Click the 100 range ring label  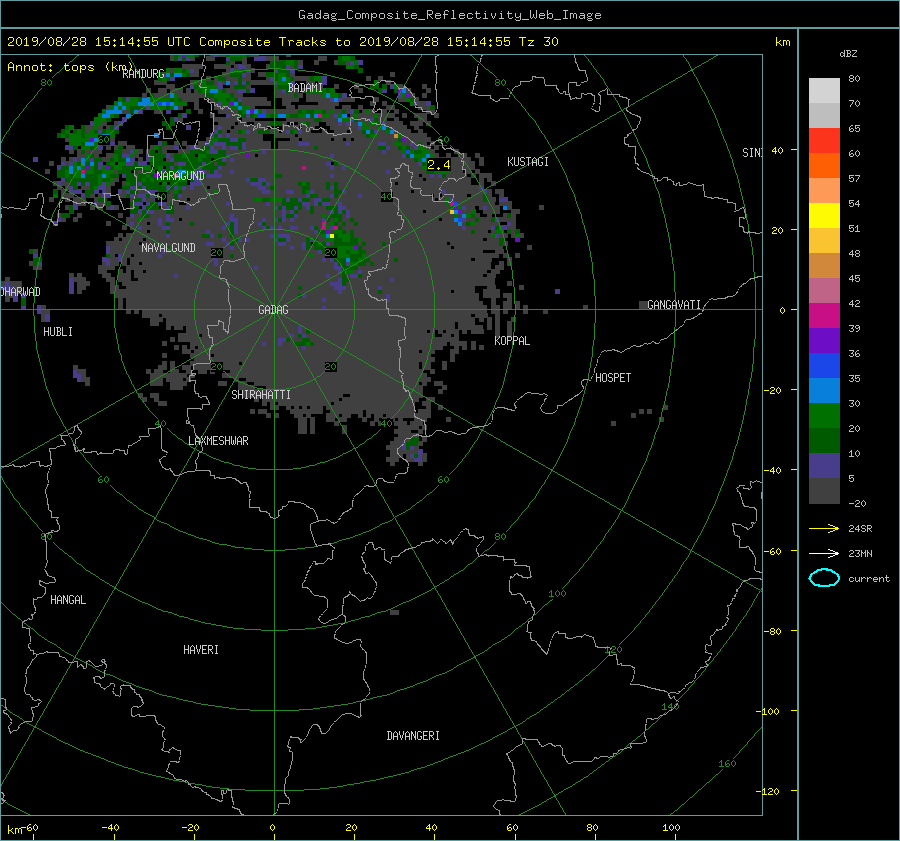tap(557, 594)
